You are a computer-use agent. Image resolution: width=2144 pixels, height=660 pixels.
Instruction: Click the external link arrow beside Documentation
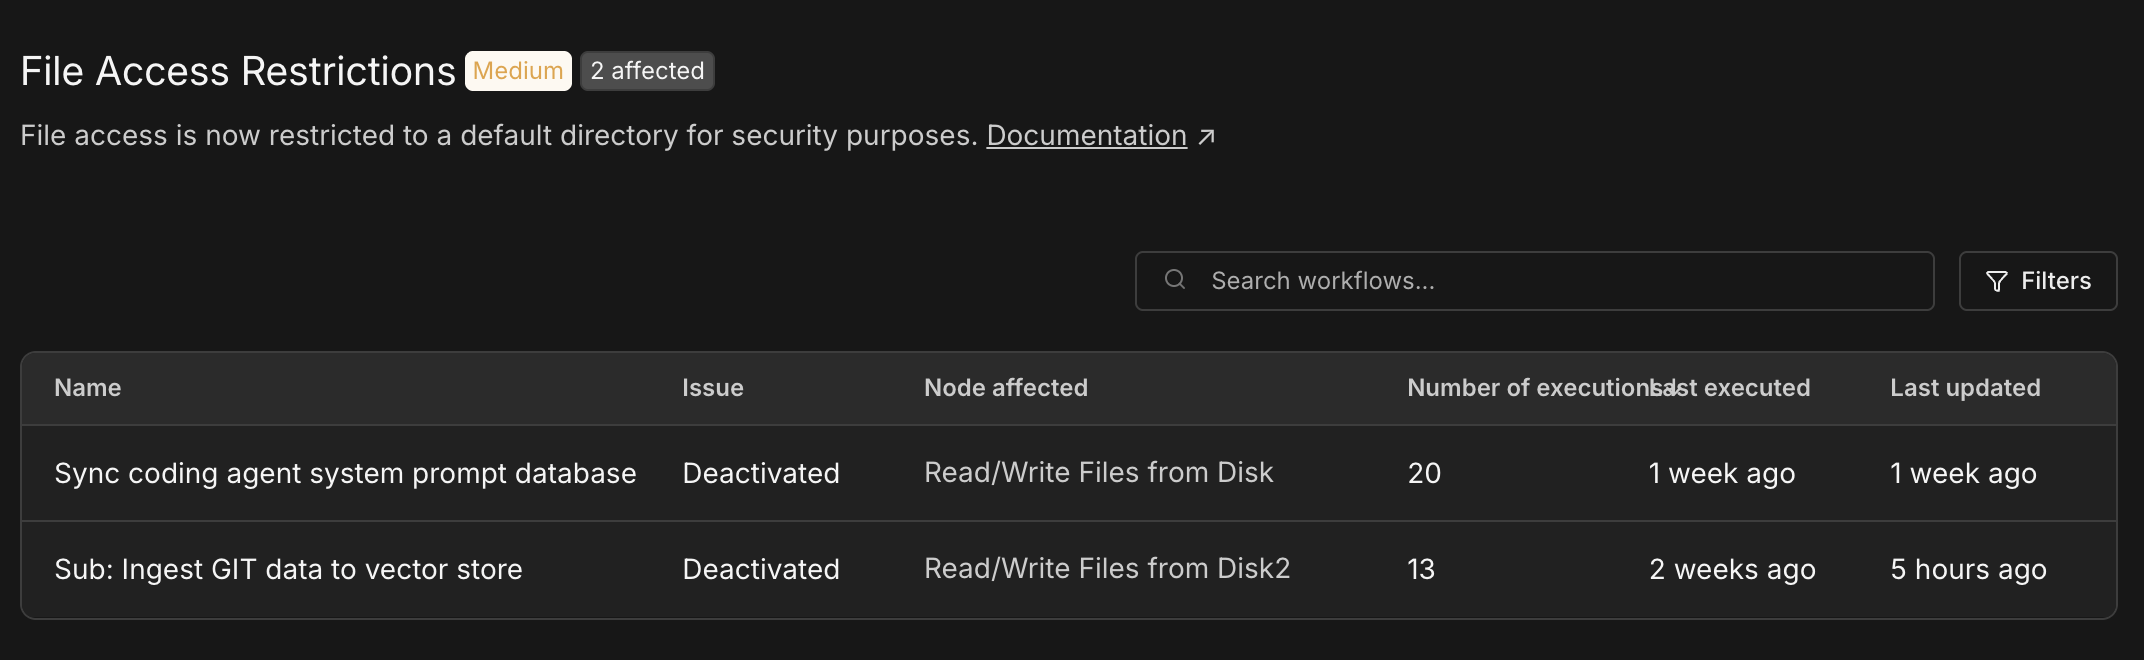(1207, 136)
